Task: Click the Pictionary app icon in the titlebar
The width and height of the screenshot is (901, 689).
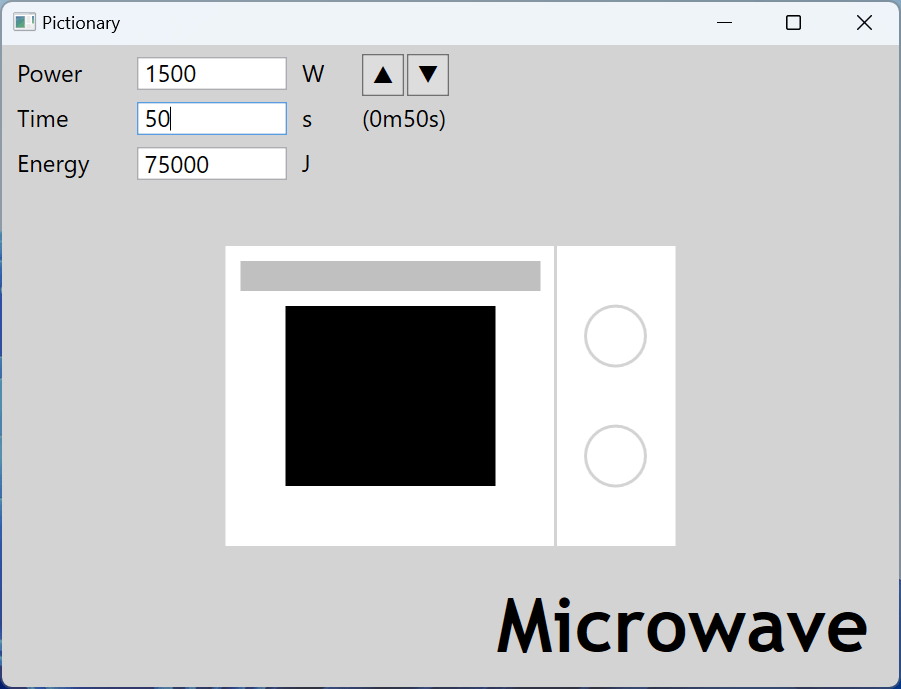Action: 24,21
